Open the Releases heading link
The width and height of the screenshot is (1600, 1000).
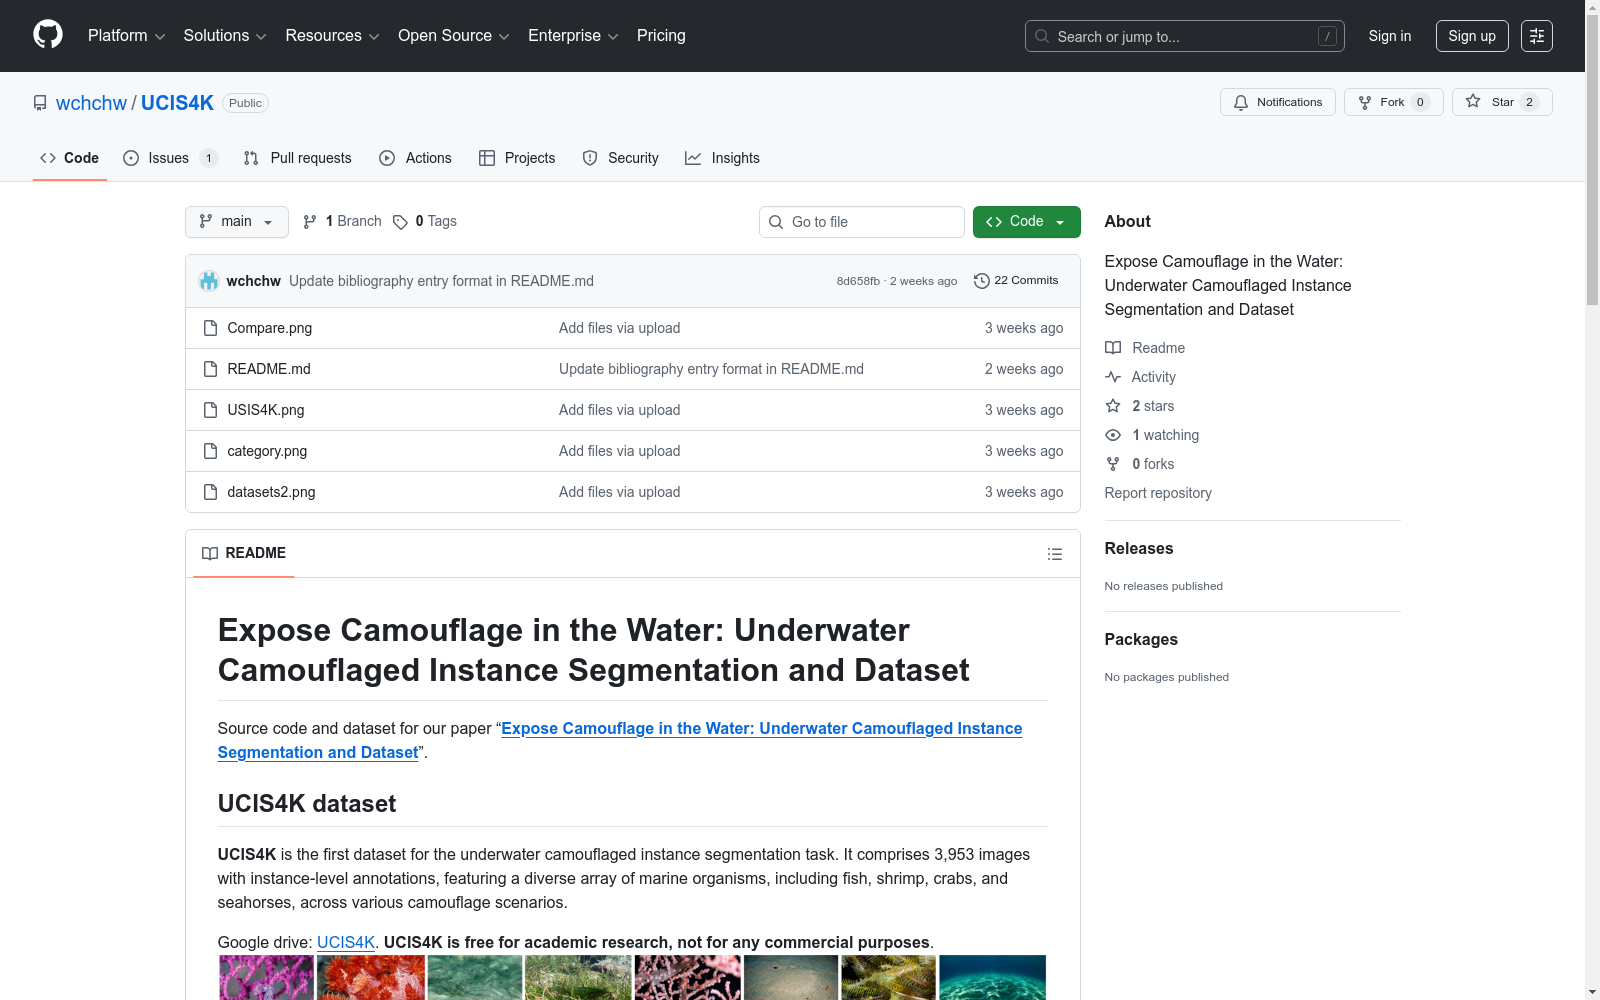click(x=1139, y=548)
